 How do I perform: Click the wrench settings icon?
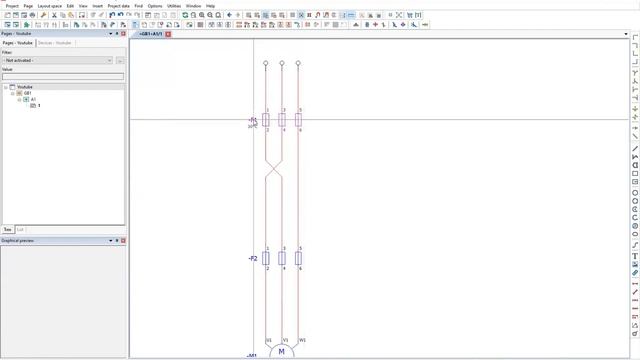point(43,15)
